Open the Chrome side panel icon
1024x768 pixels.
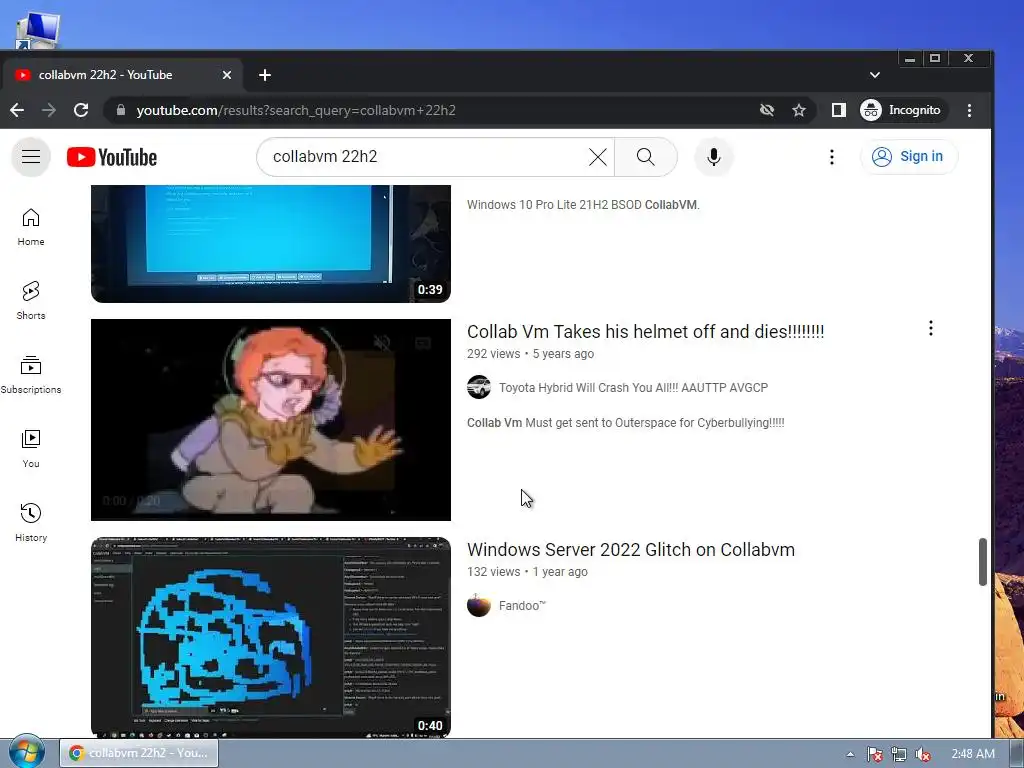[x=839, y=110]
